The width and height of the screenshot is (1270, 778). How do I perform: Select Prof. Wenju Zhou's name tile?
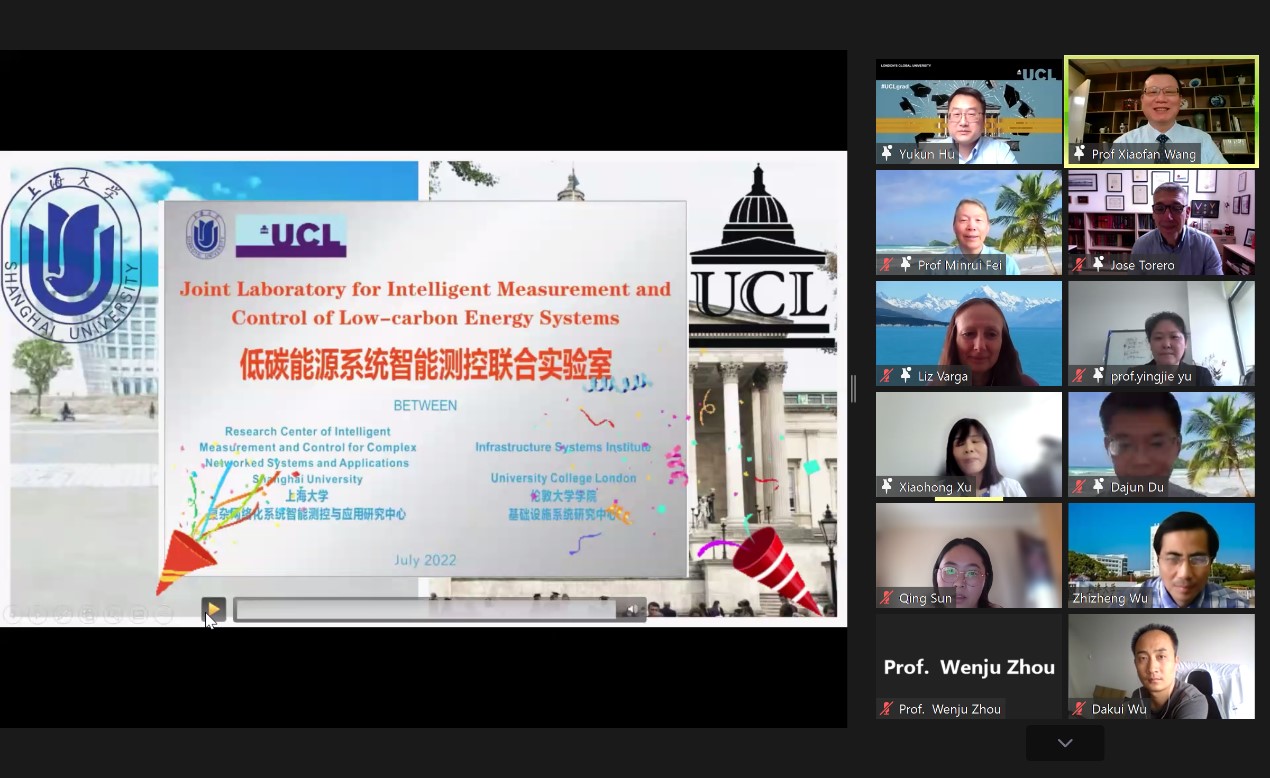(x=968, y=665)
